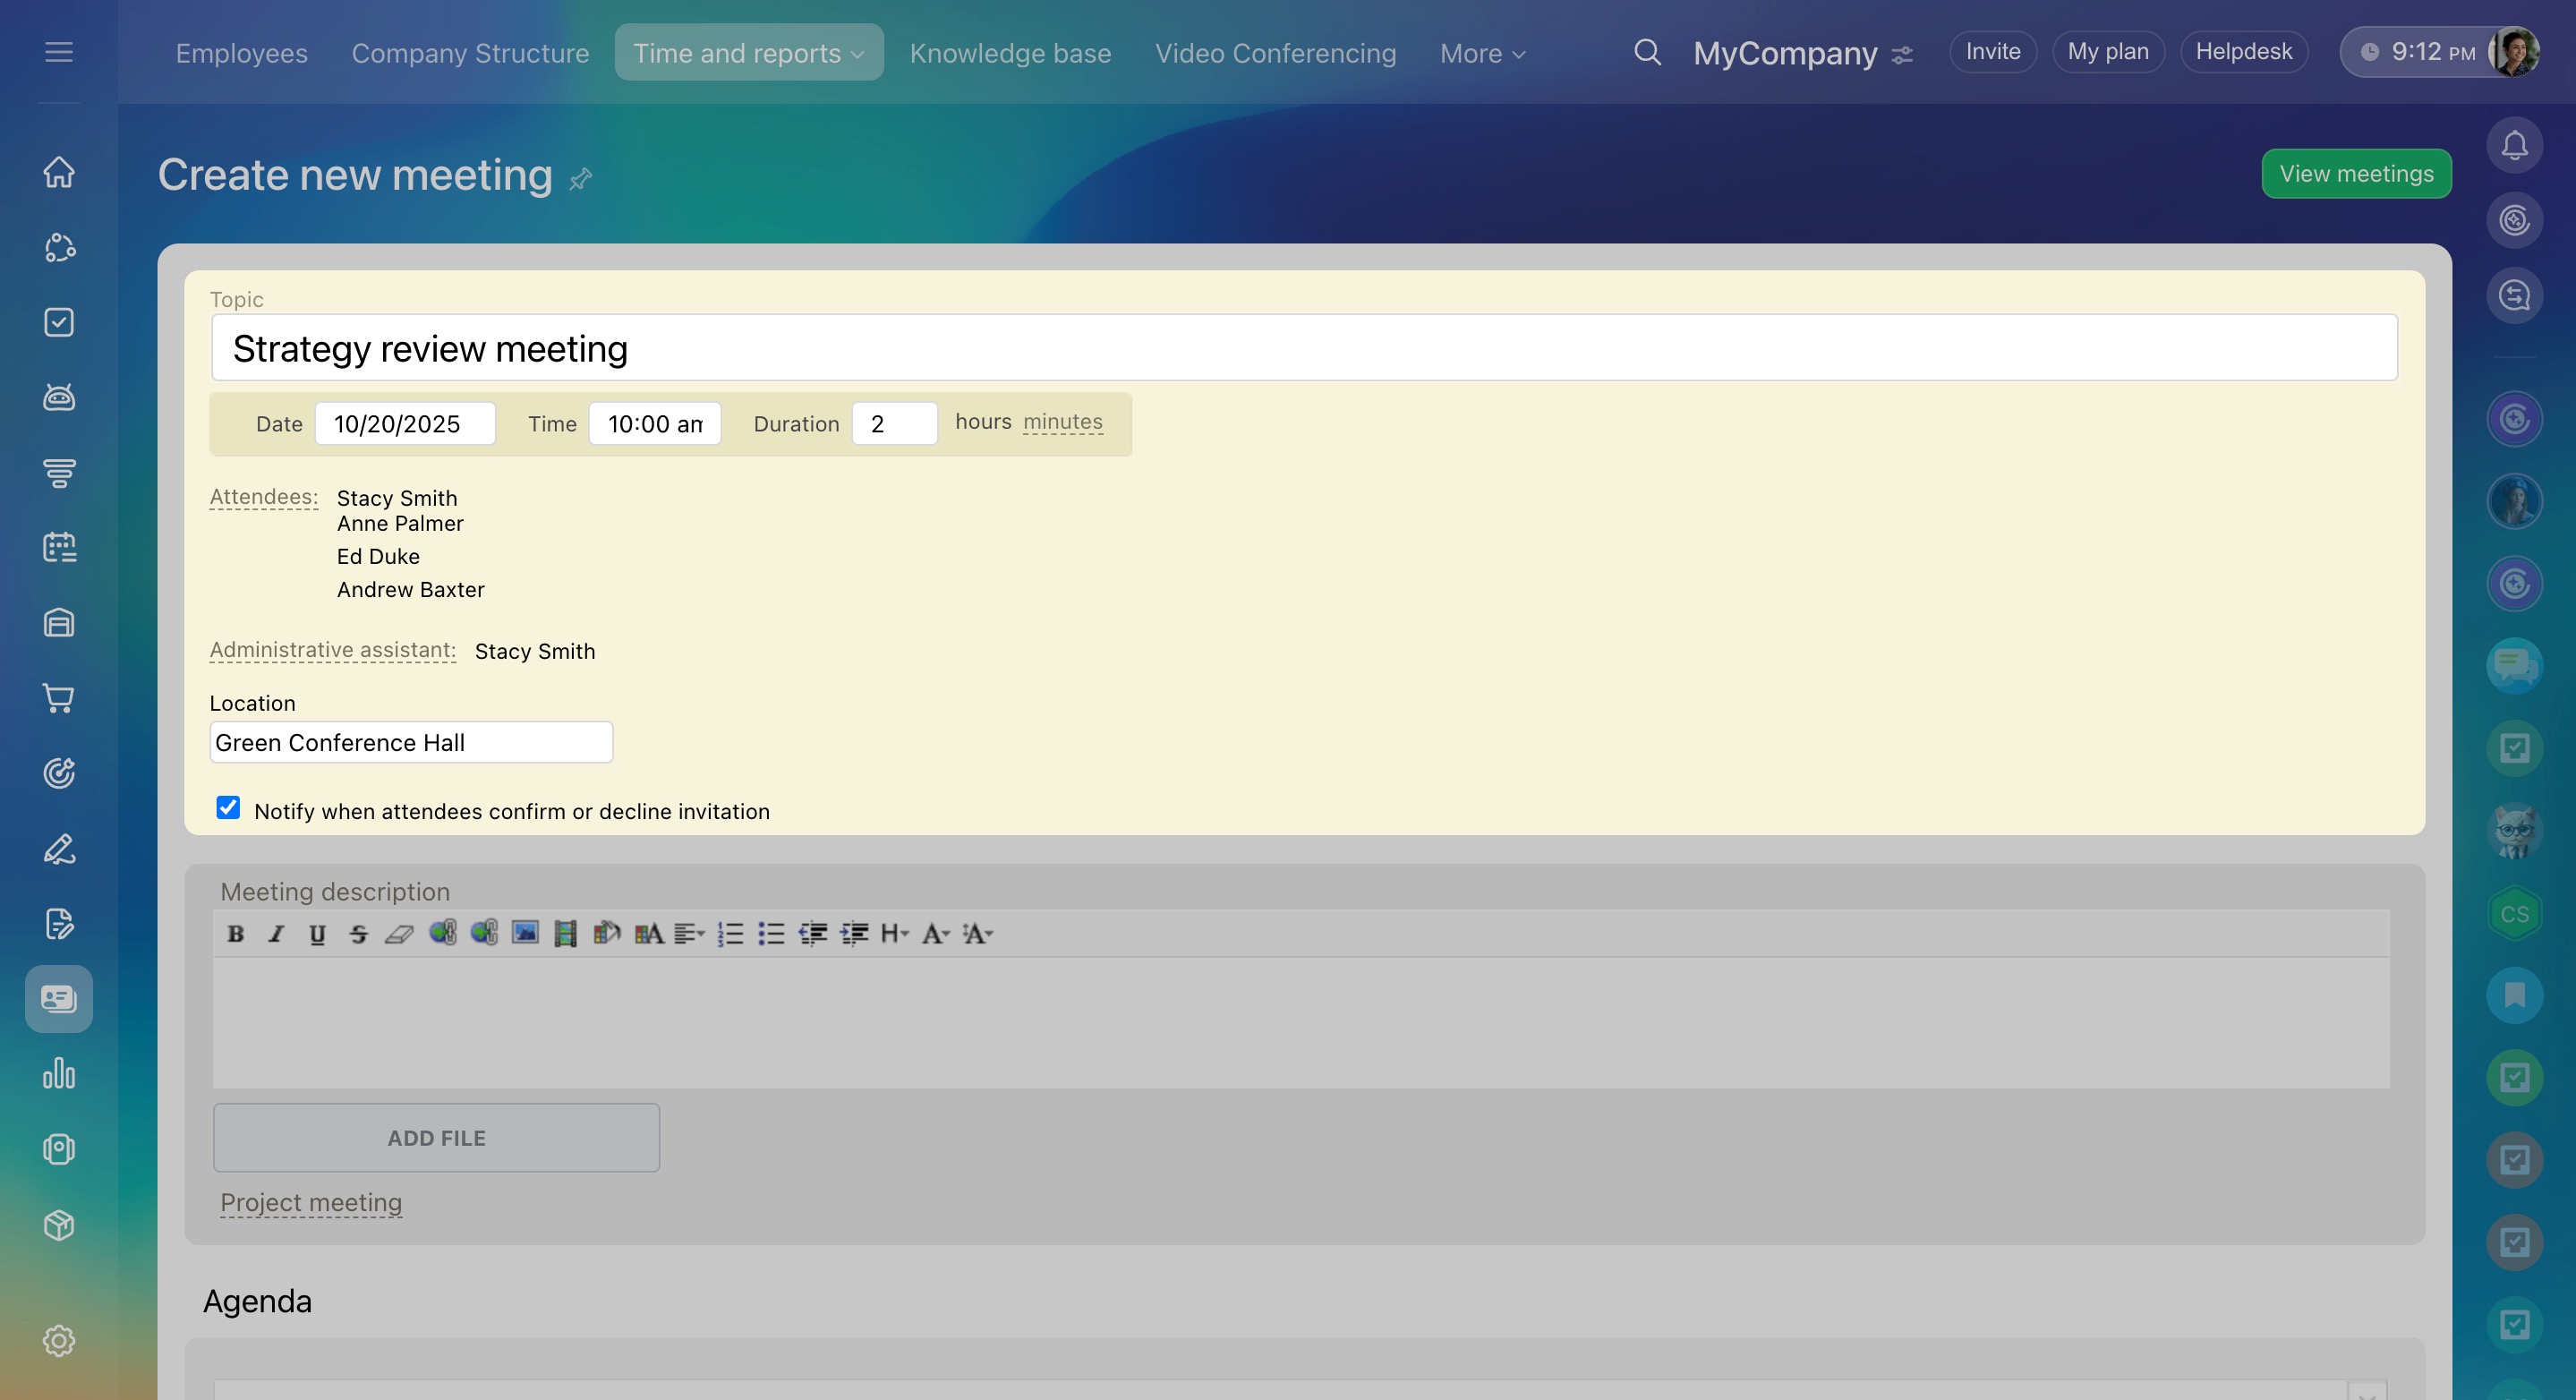Open notifications bell in right panel
The width and height of the screenshot is (2576, 1400).
point(2514,146)
